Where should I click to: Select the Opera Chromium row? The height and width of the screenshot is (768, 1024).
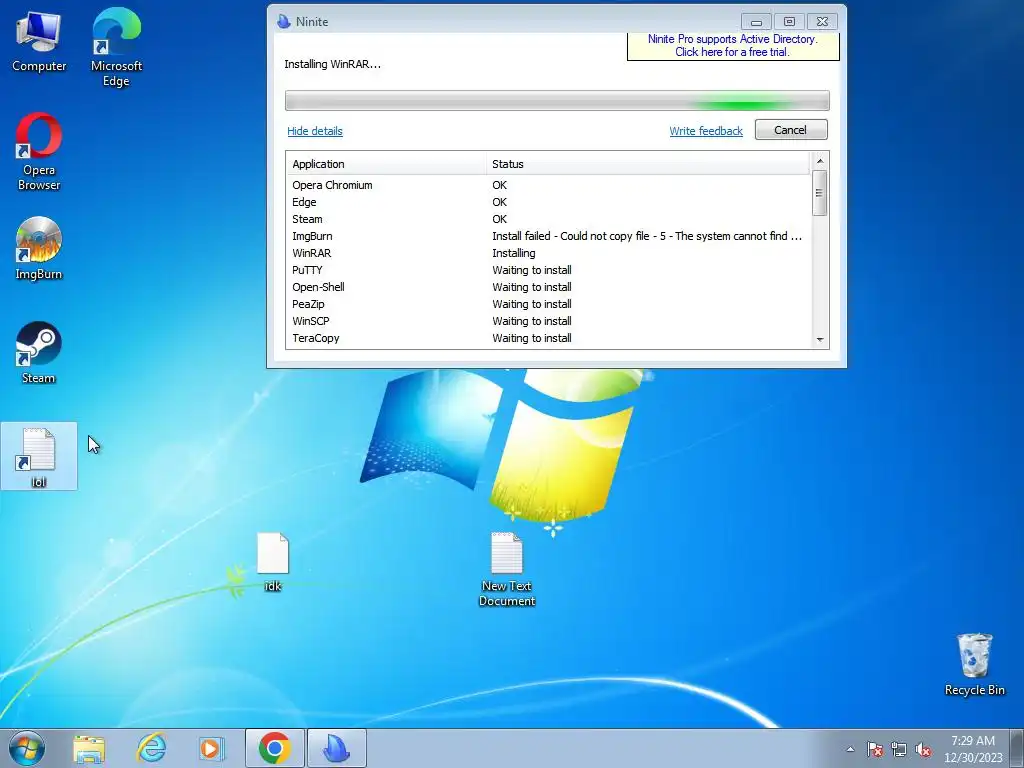[x=549, y=185]
